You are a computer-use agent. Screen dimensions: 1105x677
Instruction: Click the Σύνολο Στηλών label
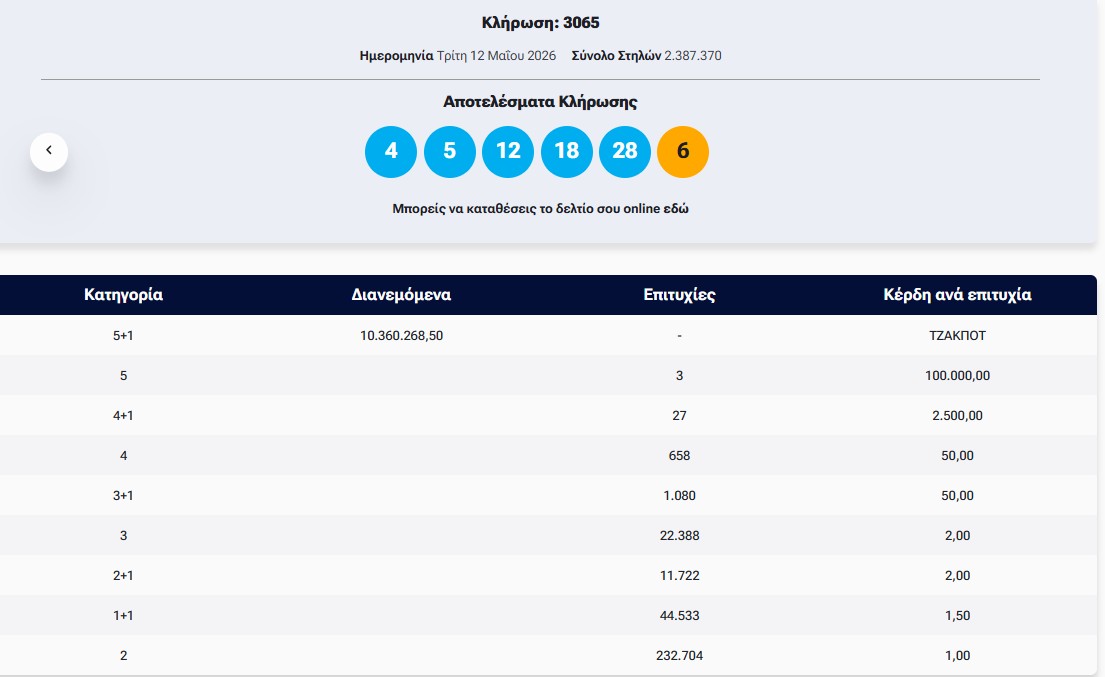click(616, 56)
